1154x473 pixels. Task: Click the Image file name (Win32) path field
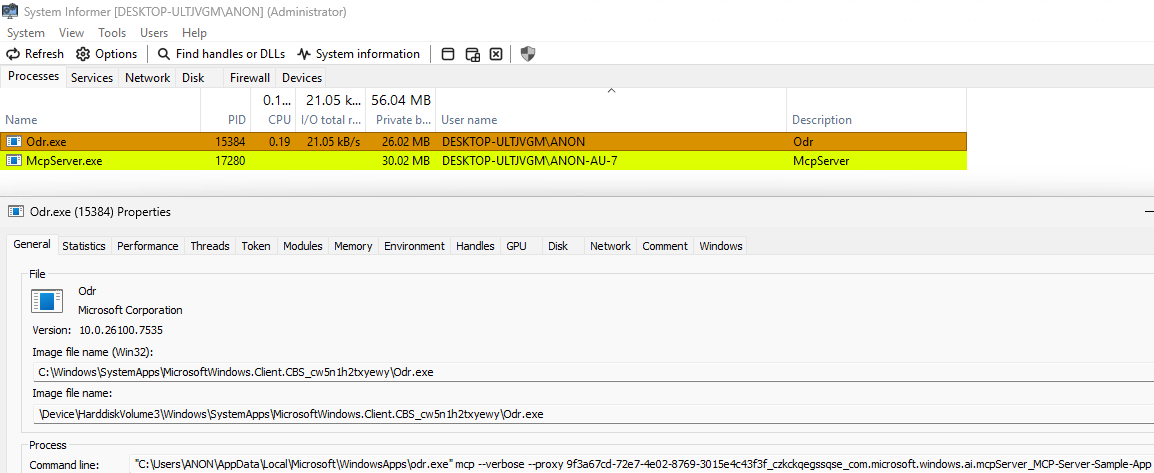tap(594, 372)
